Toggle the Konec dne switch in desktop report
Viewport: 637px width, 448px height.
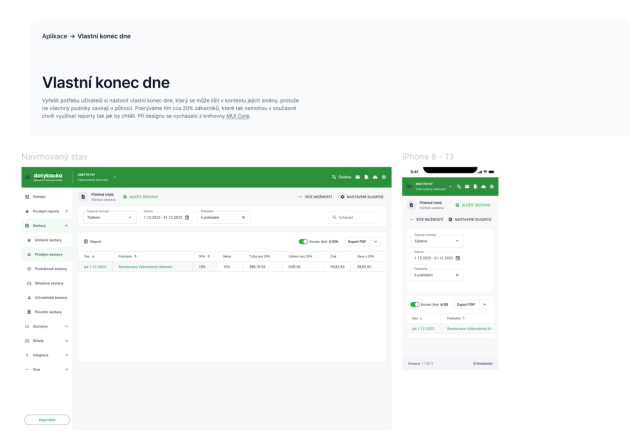303,242
